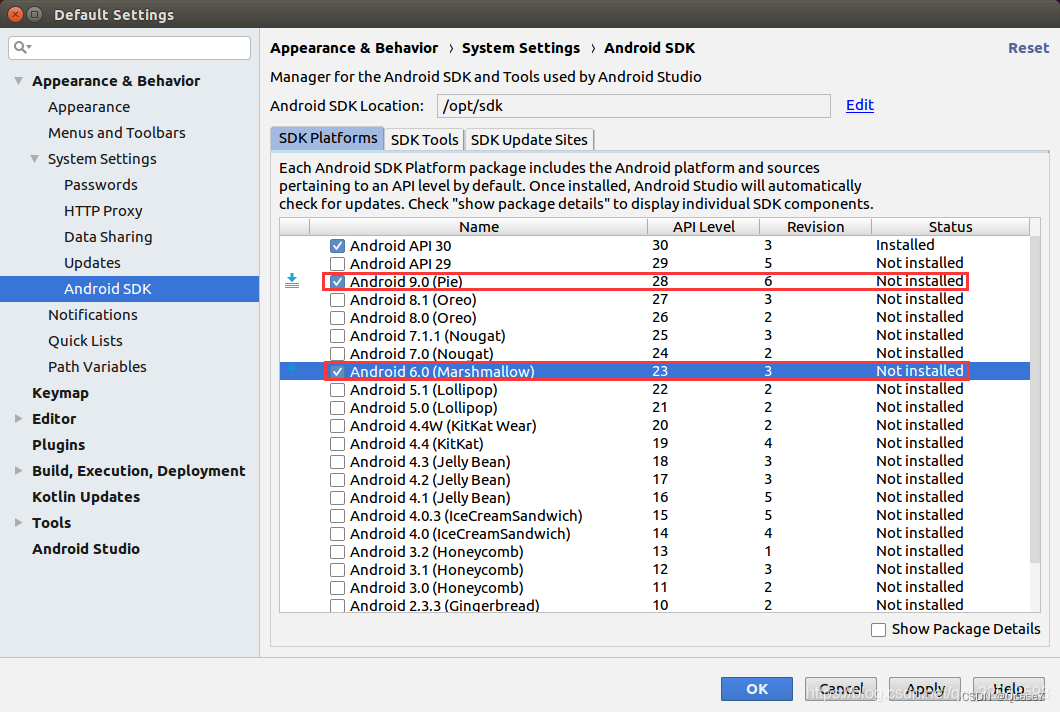Collapse the Appearance & Behavior tree node
Image resolution: width=1060 pixels, height=712 pixels.
(19, 80)
